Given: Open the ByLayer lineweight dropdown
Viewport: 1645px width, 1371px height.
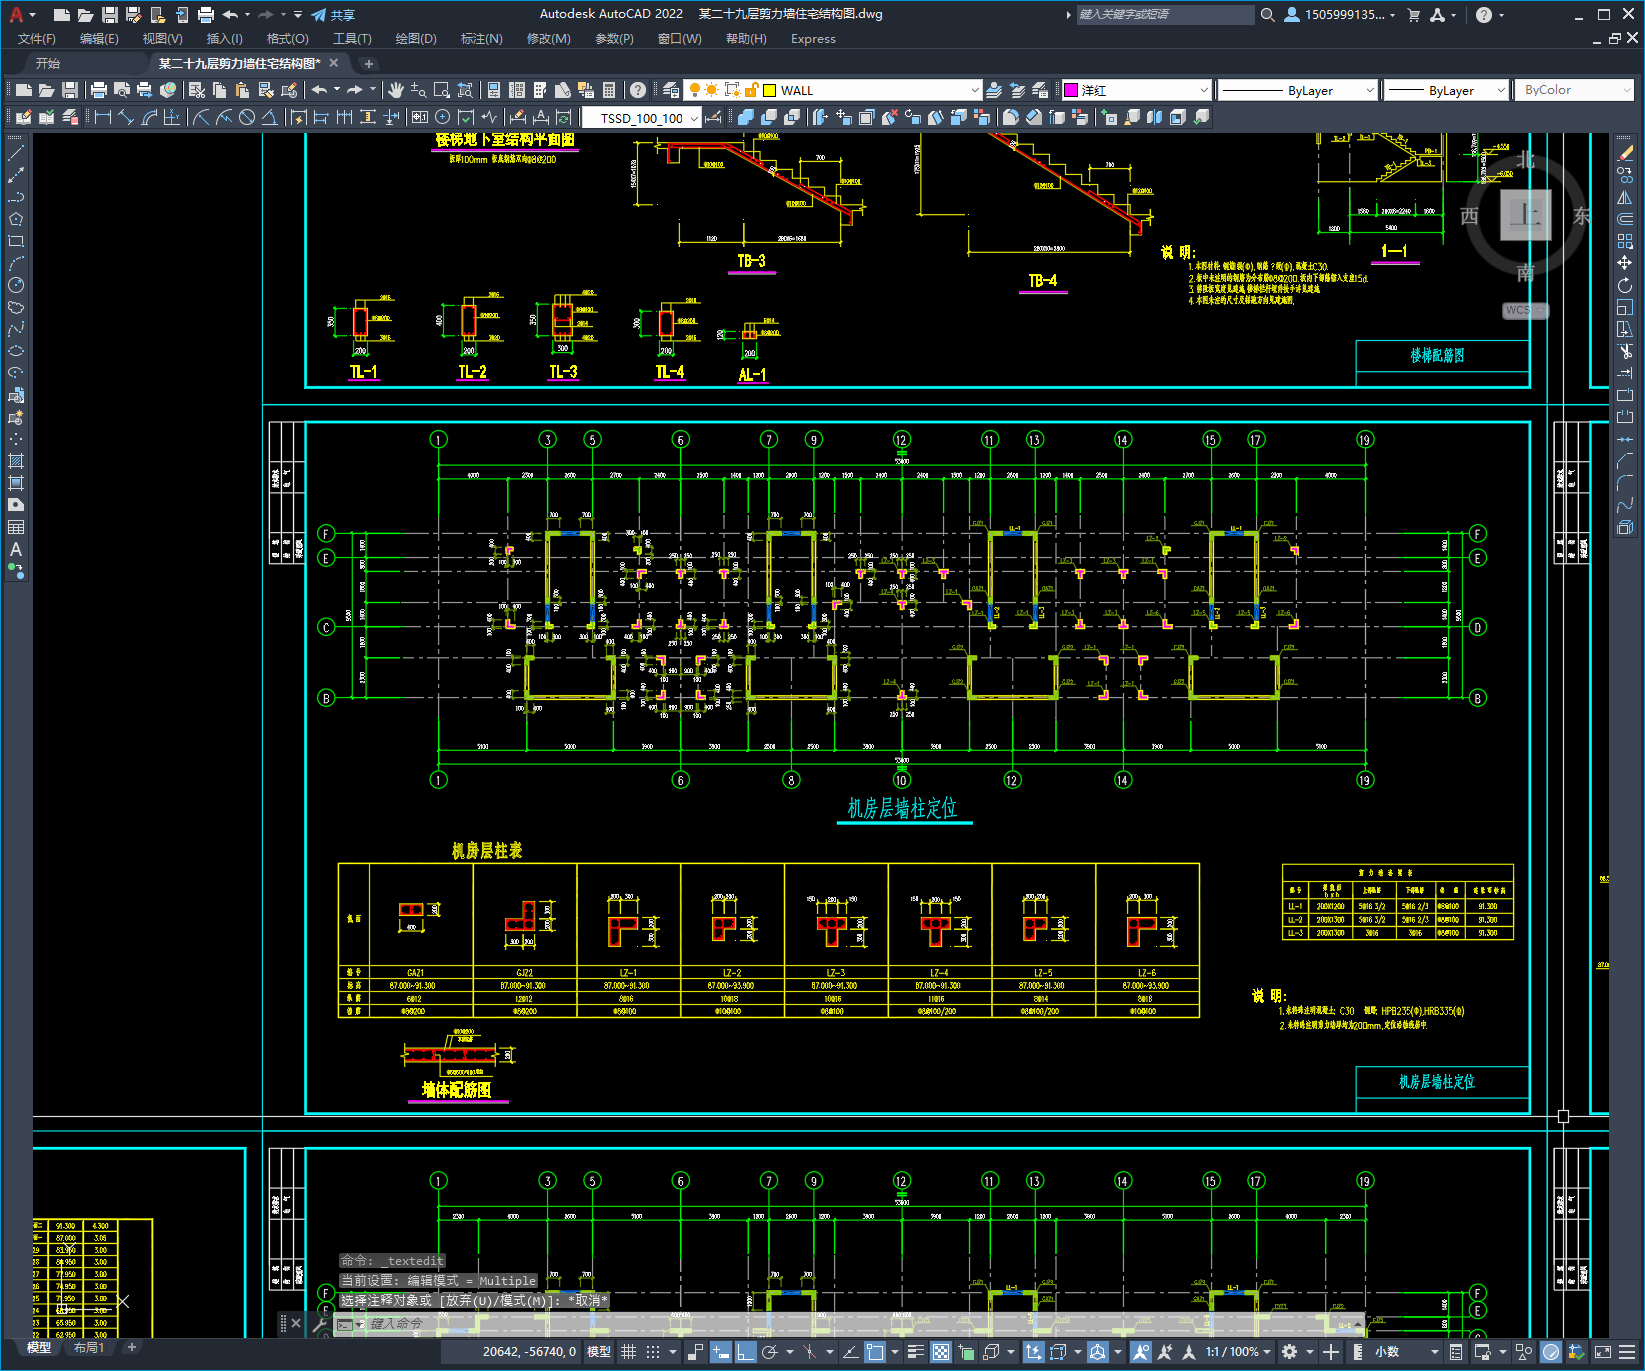Looking at the screenshot, I should pos(1500,90).
